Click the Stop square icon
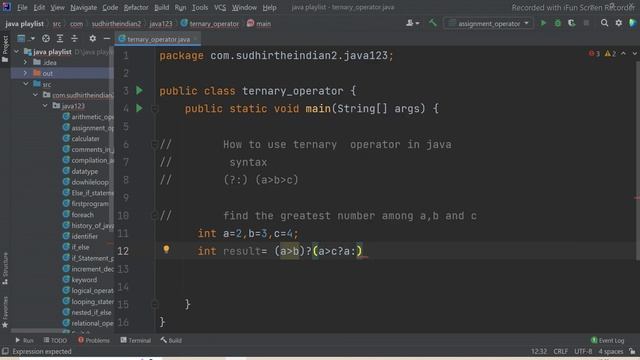The image size is (640, 360). pos(586,23)
